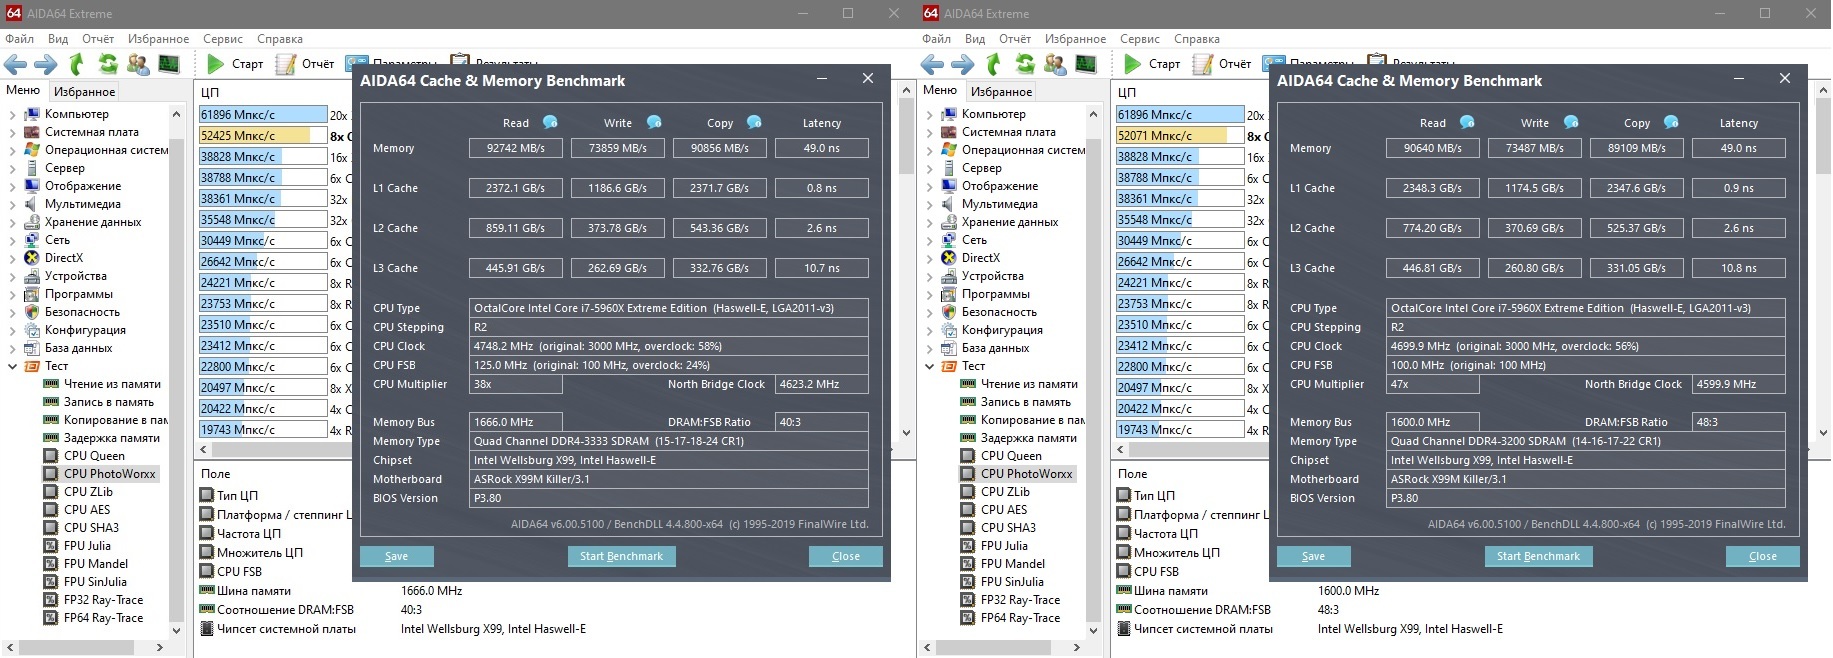Select CPU AES test in left window tree
The width and height of the screenshot is (1833, 658).
click(87, 510)
